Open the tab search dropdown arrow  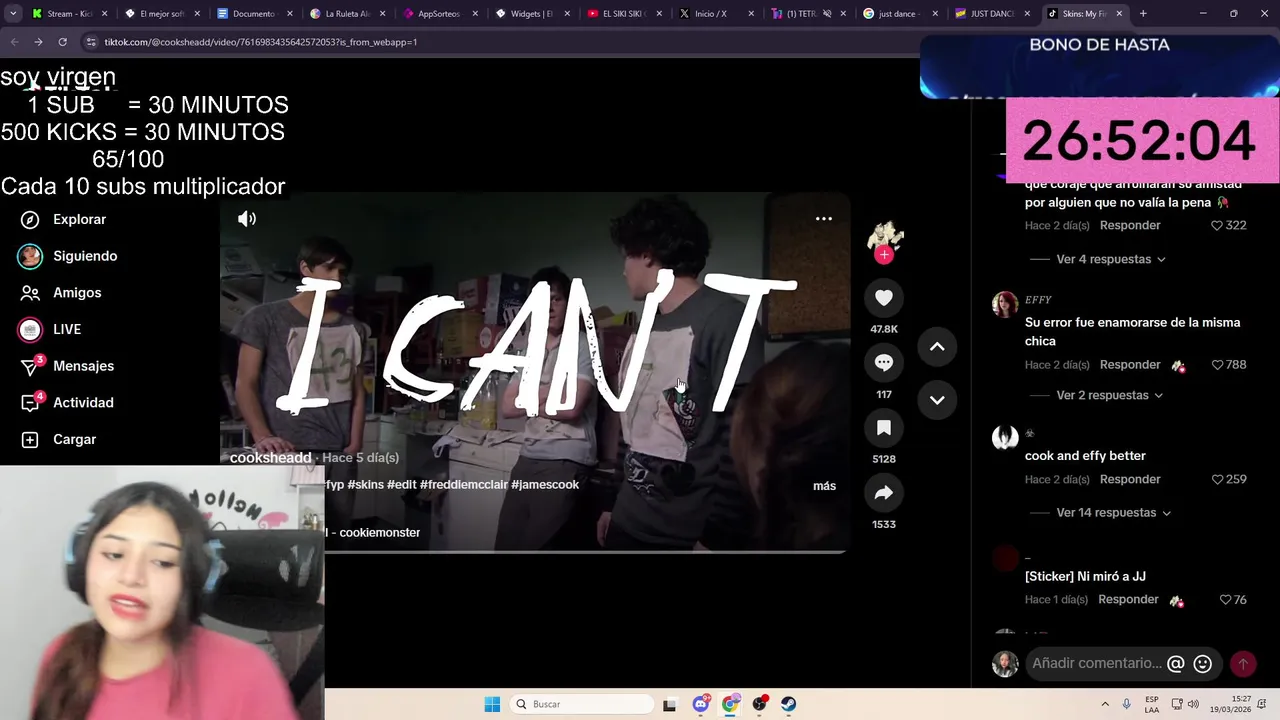click(x=13, y=14)
